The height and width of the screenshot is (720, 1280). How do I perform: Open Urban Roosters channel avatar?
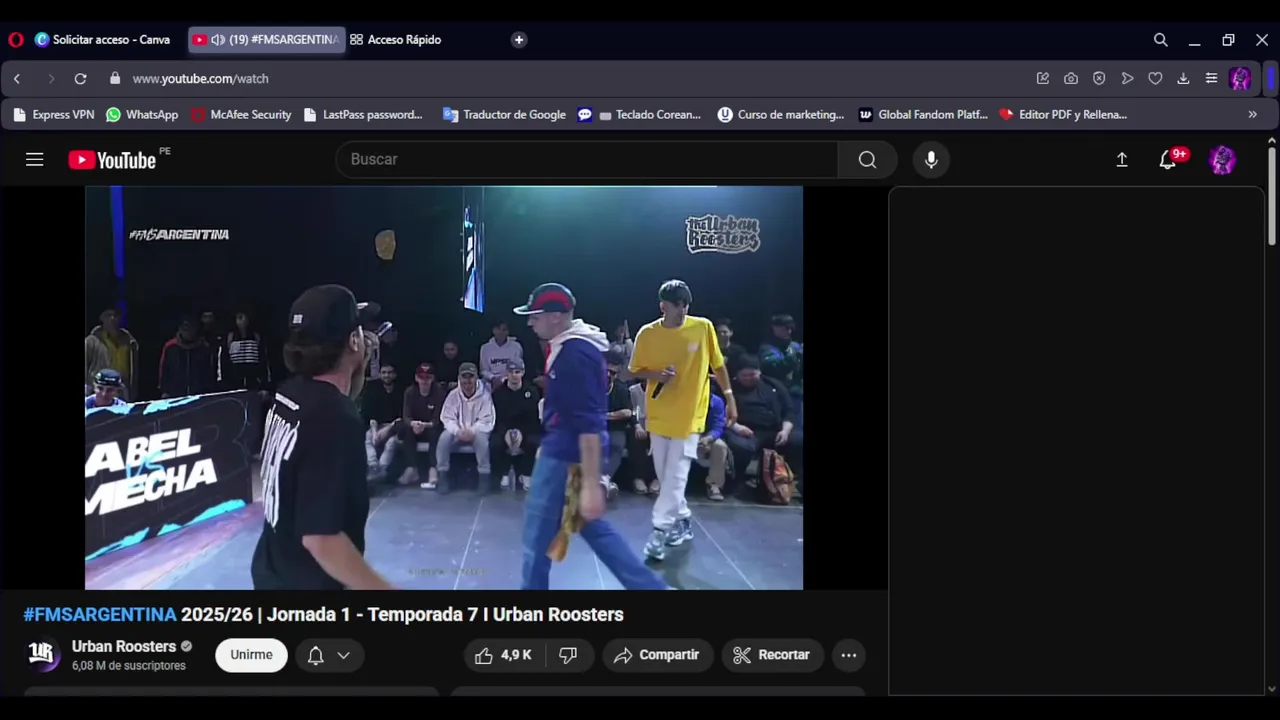[41, 654]
